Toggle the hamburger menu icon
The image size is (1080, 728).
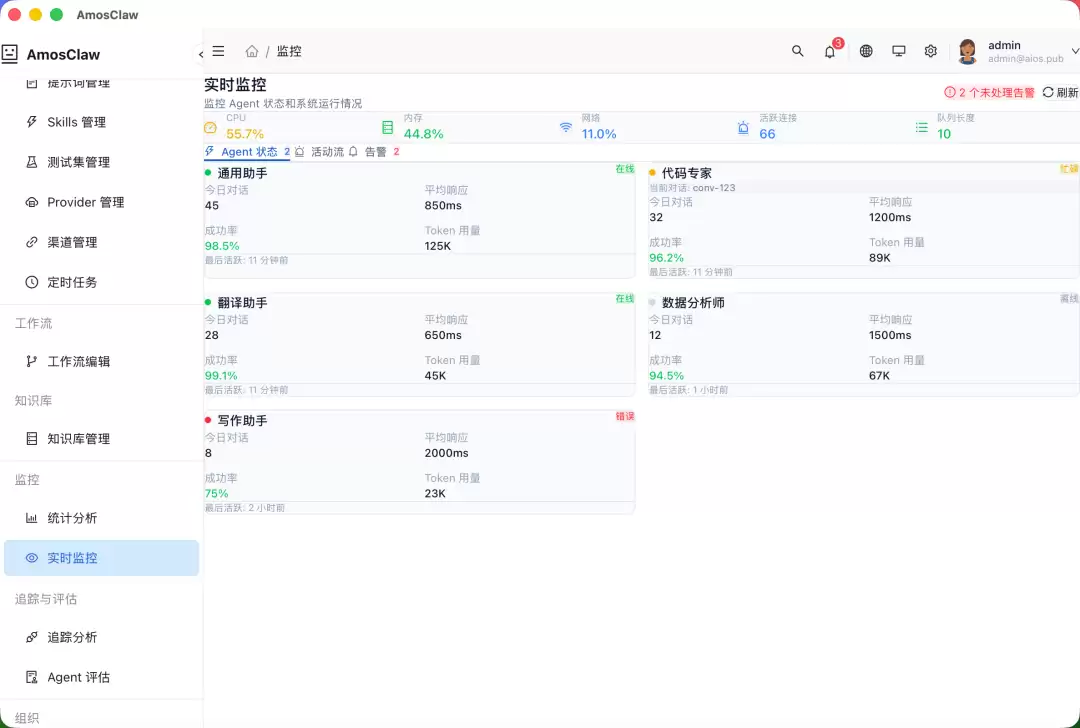(218, 51)
